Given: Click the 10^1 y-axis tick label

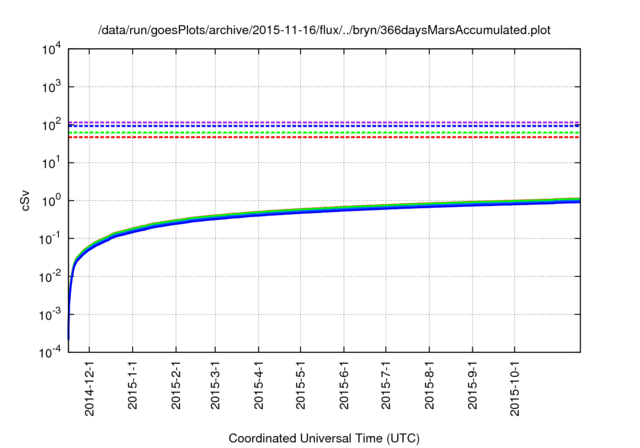Looking at the screenshot, I should tap(51, 163).
